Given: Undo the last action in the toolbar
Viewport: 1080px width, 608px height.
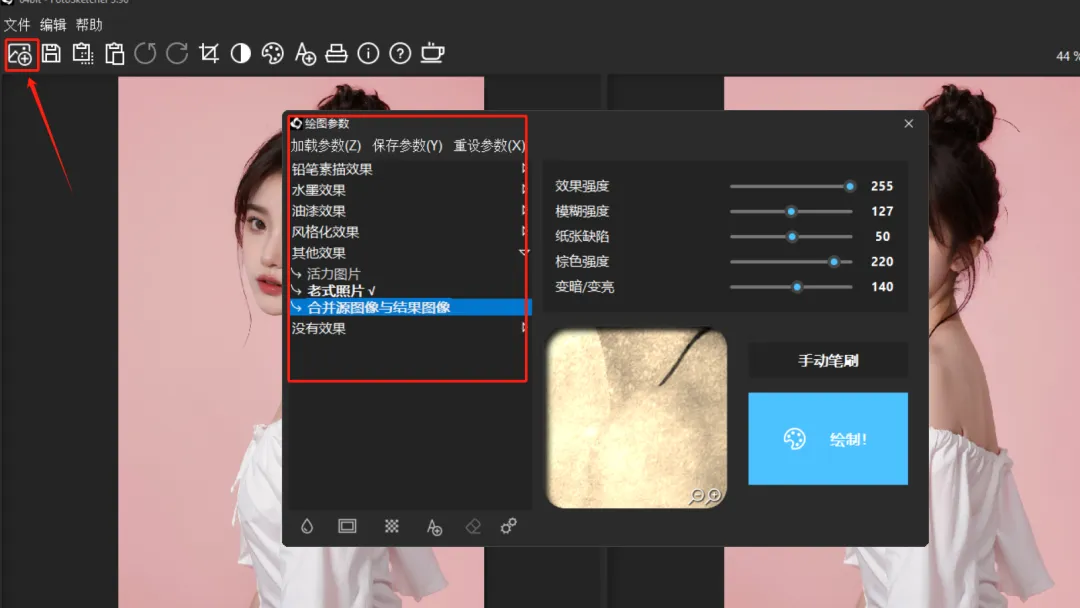Looking at the screenshot, I should (x=145, y=53).
